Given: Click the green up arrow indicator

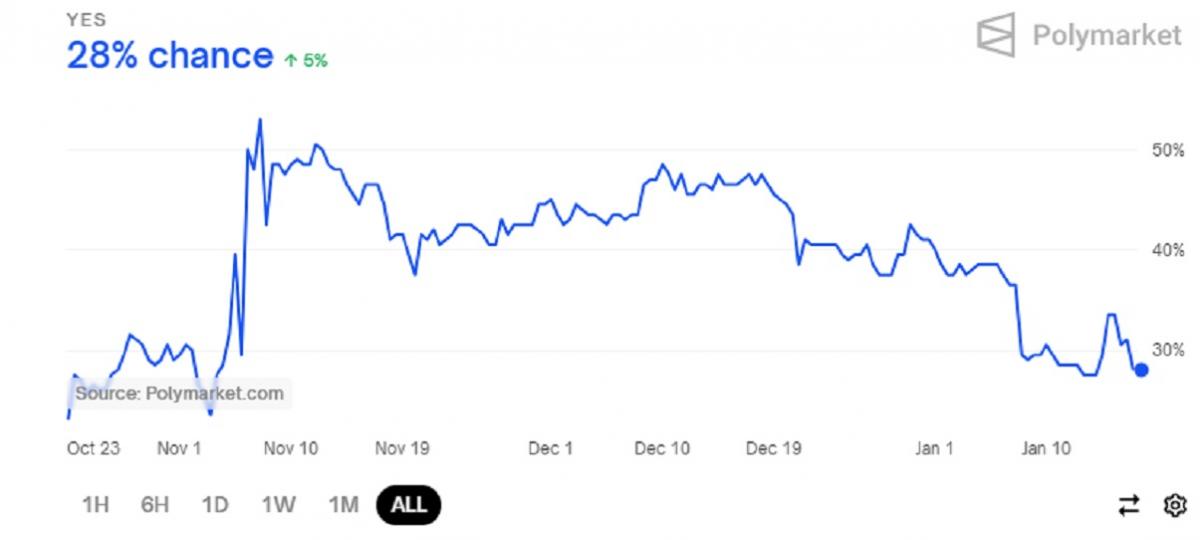Looking at the screenshot, I should tap(289, 60).
